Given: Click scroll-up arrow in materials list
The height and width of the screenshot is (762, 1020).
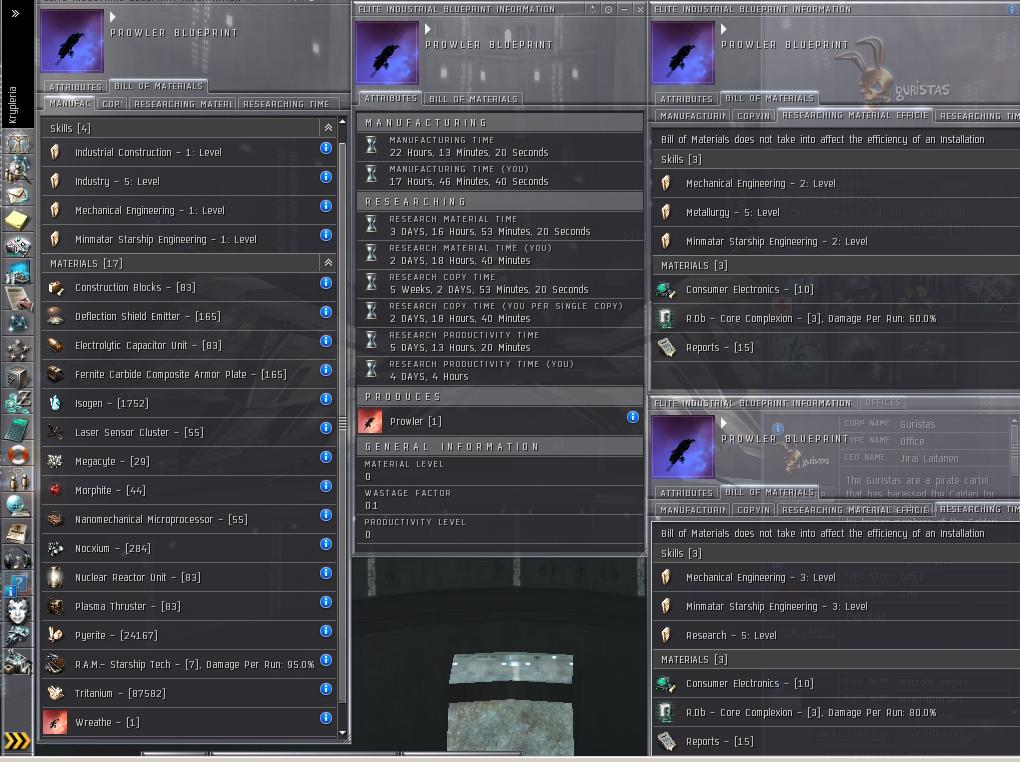Looking at the screenshot, I should pyautogui.click(x=343, y=122).
